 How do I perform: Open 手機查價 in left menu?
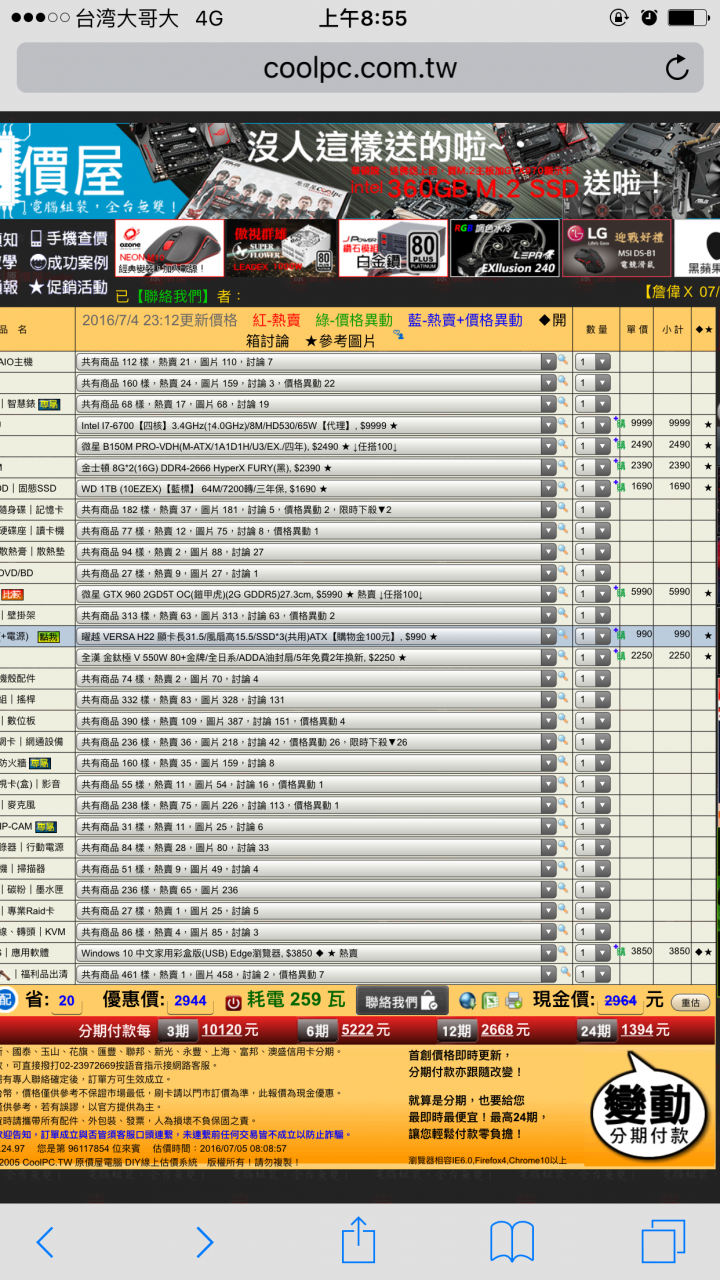tap(69, 238)
